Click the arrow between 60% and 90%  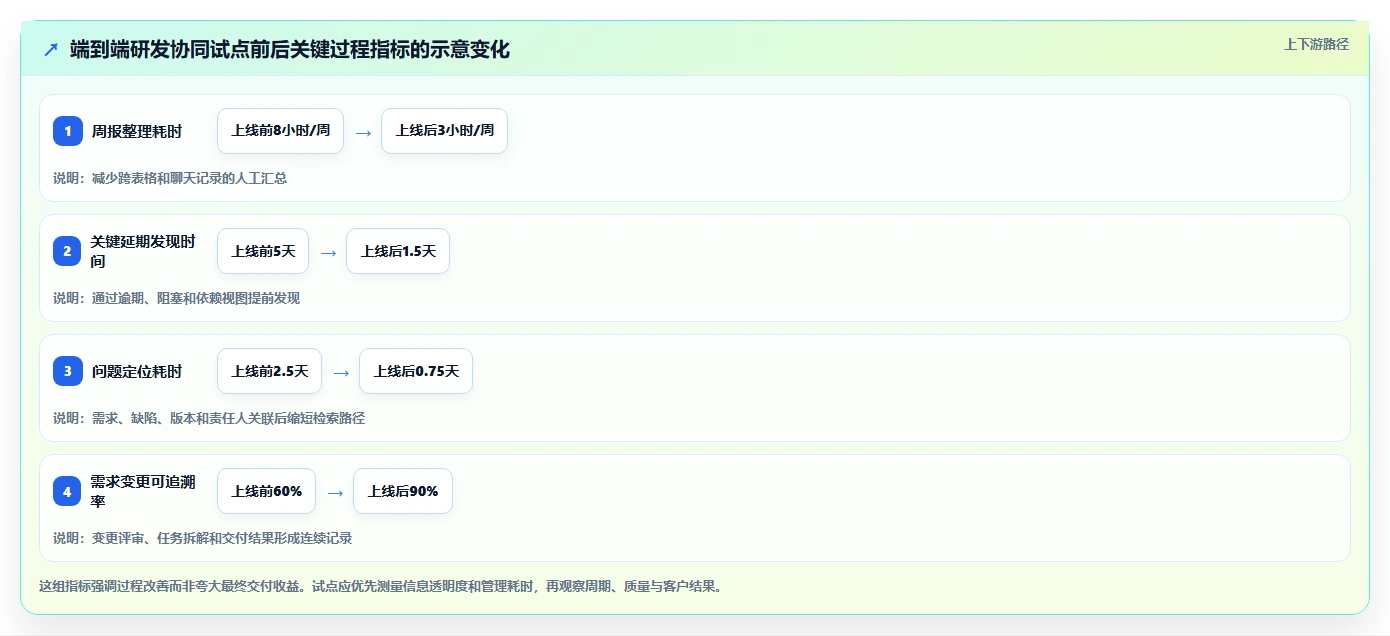pyautogui.click(x=335, y=492)
